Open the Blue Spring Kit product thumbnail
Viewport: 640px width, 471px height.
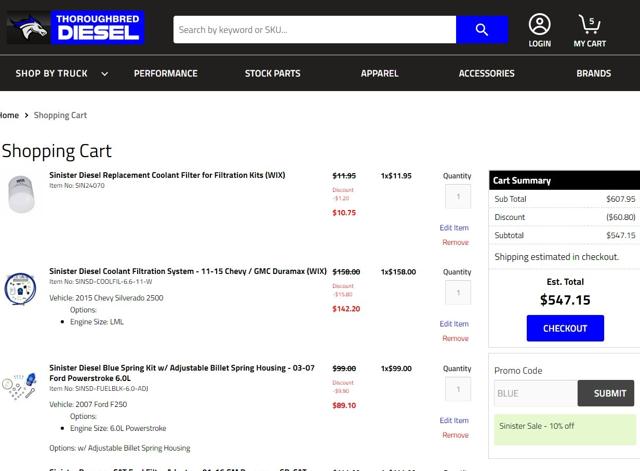(x=19, y=386)
